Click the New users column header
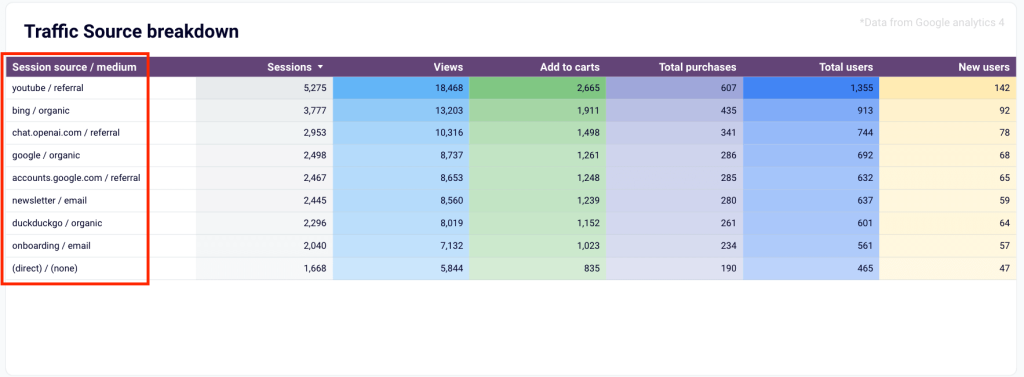1024x377 pixels. [x=984, y=67]
